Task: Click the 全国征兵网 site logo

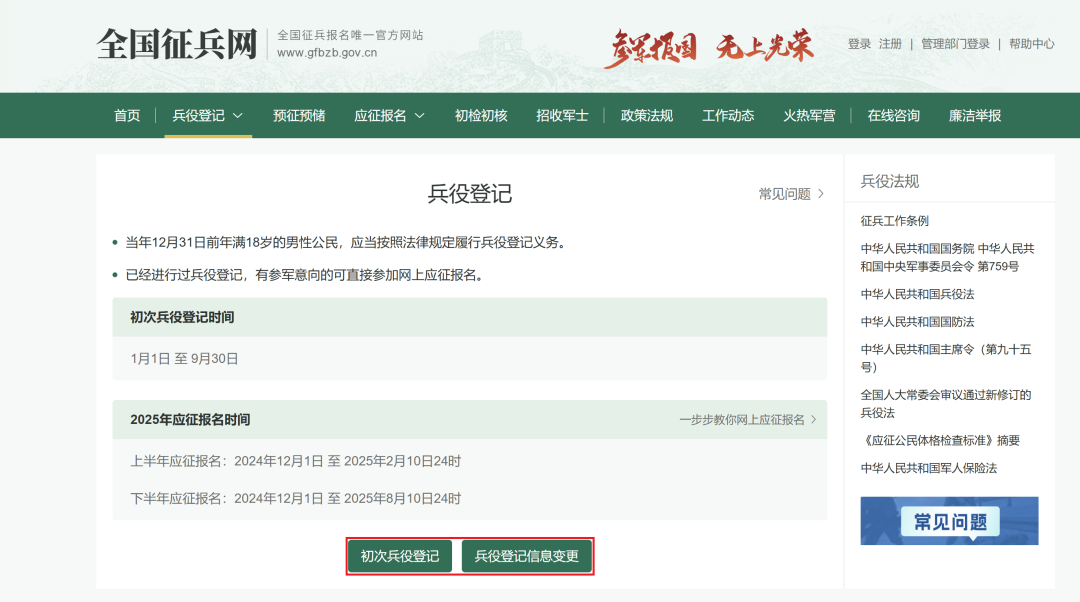Action: click(x=177, y=44)
